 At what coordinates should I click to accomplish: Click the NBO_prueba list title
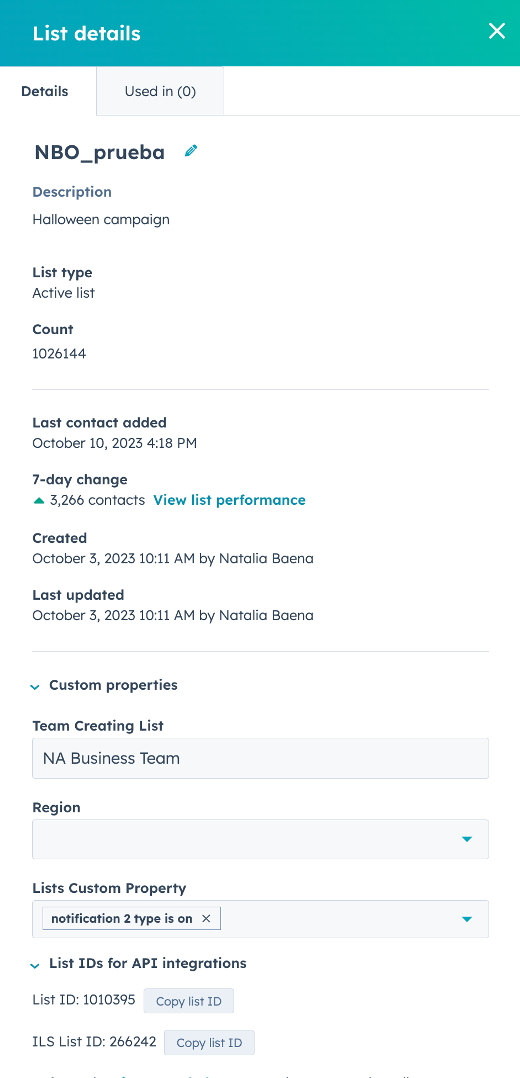[x=100, y=153]
